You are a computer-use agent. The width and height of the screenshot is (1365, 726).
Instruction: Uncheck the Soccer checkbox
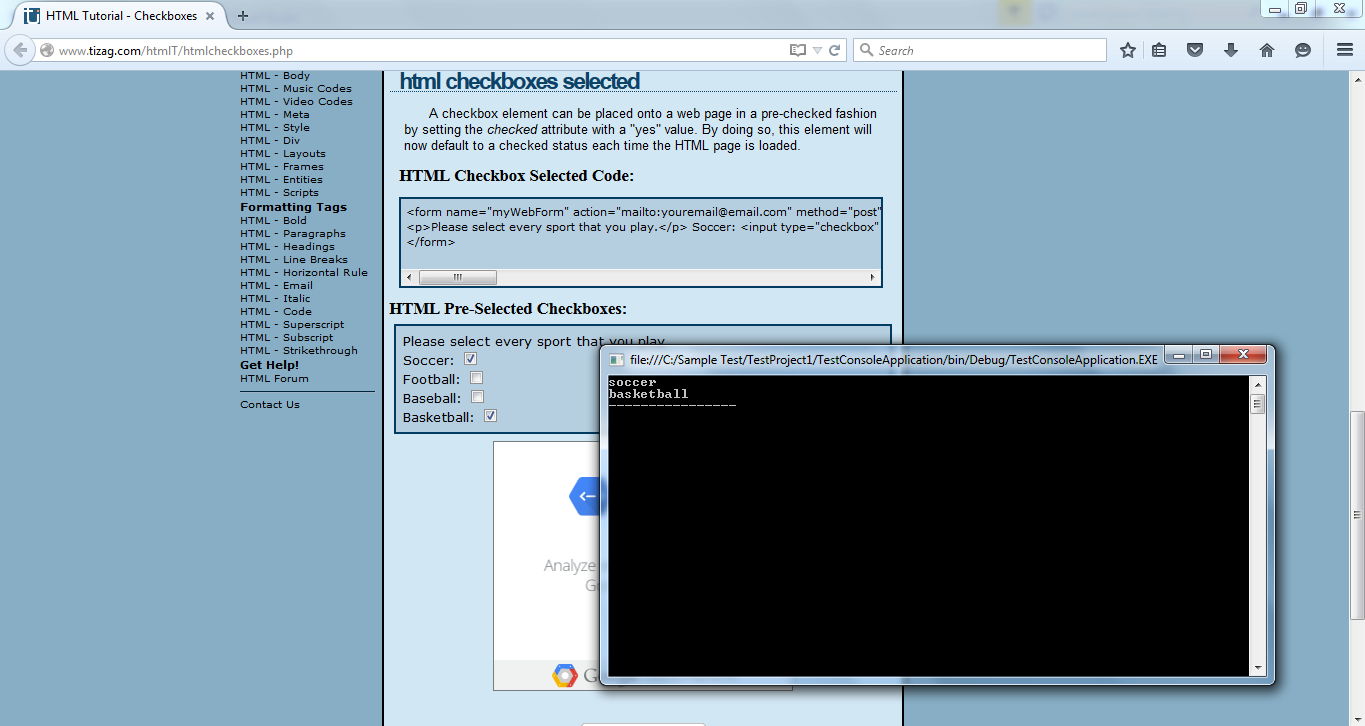[470, 359]
